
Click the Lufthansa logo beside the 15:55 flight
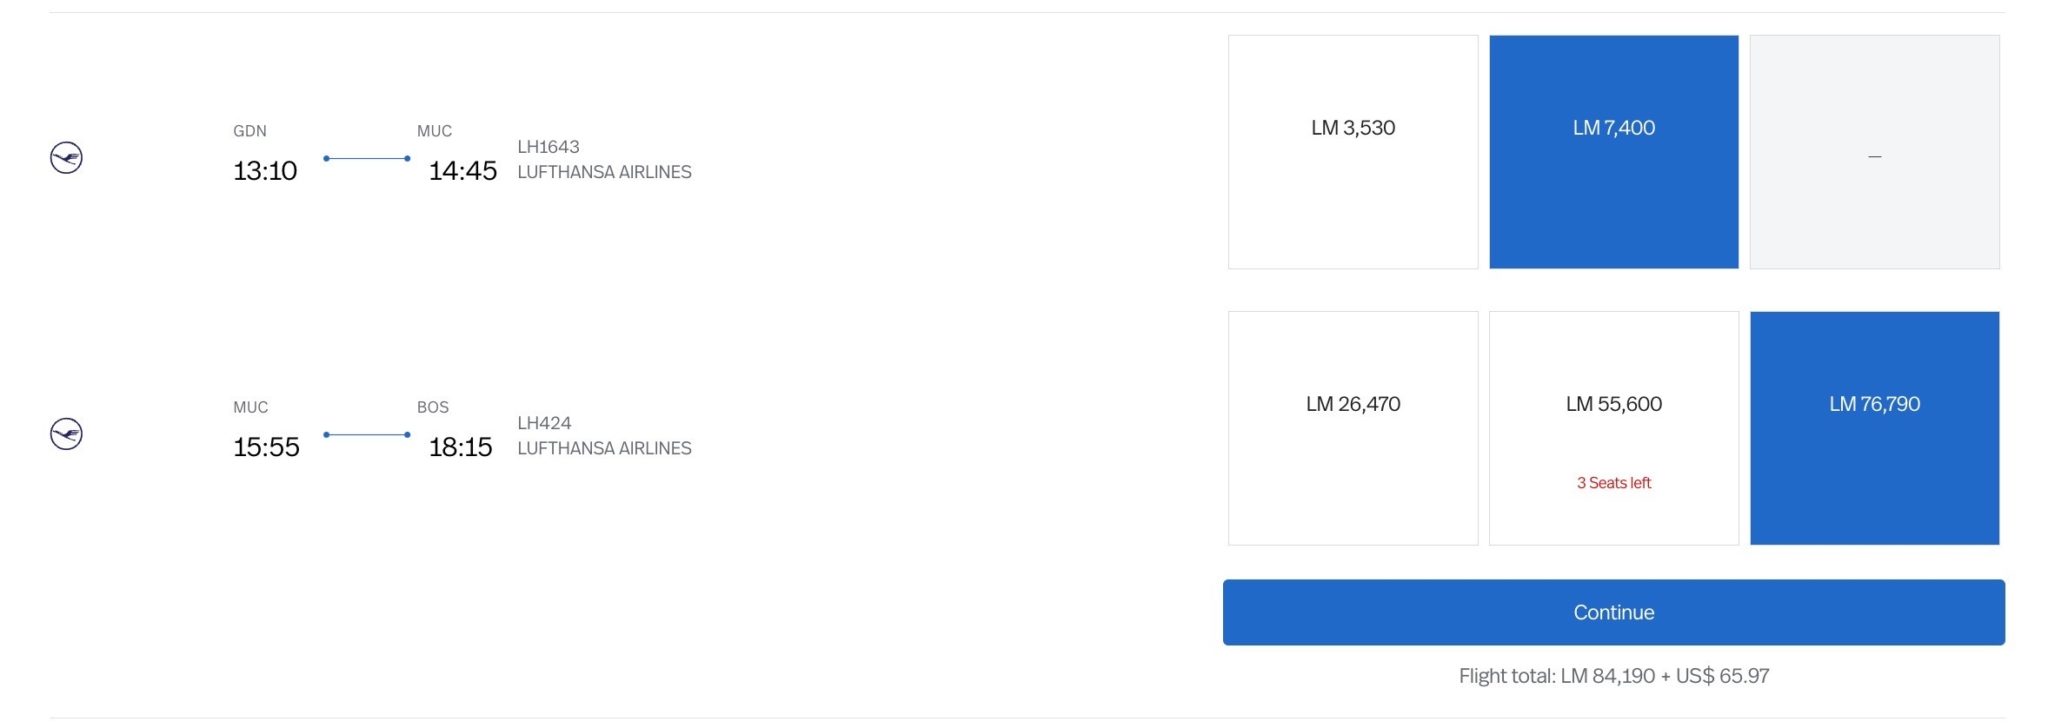point(66,434)
